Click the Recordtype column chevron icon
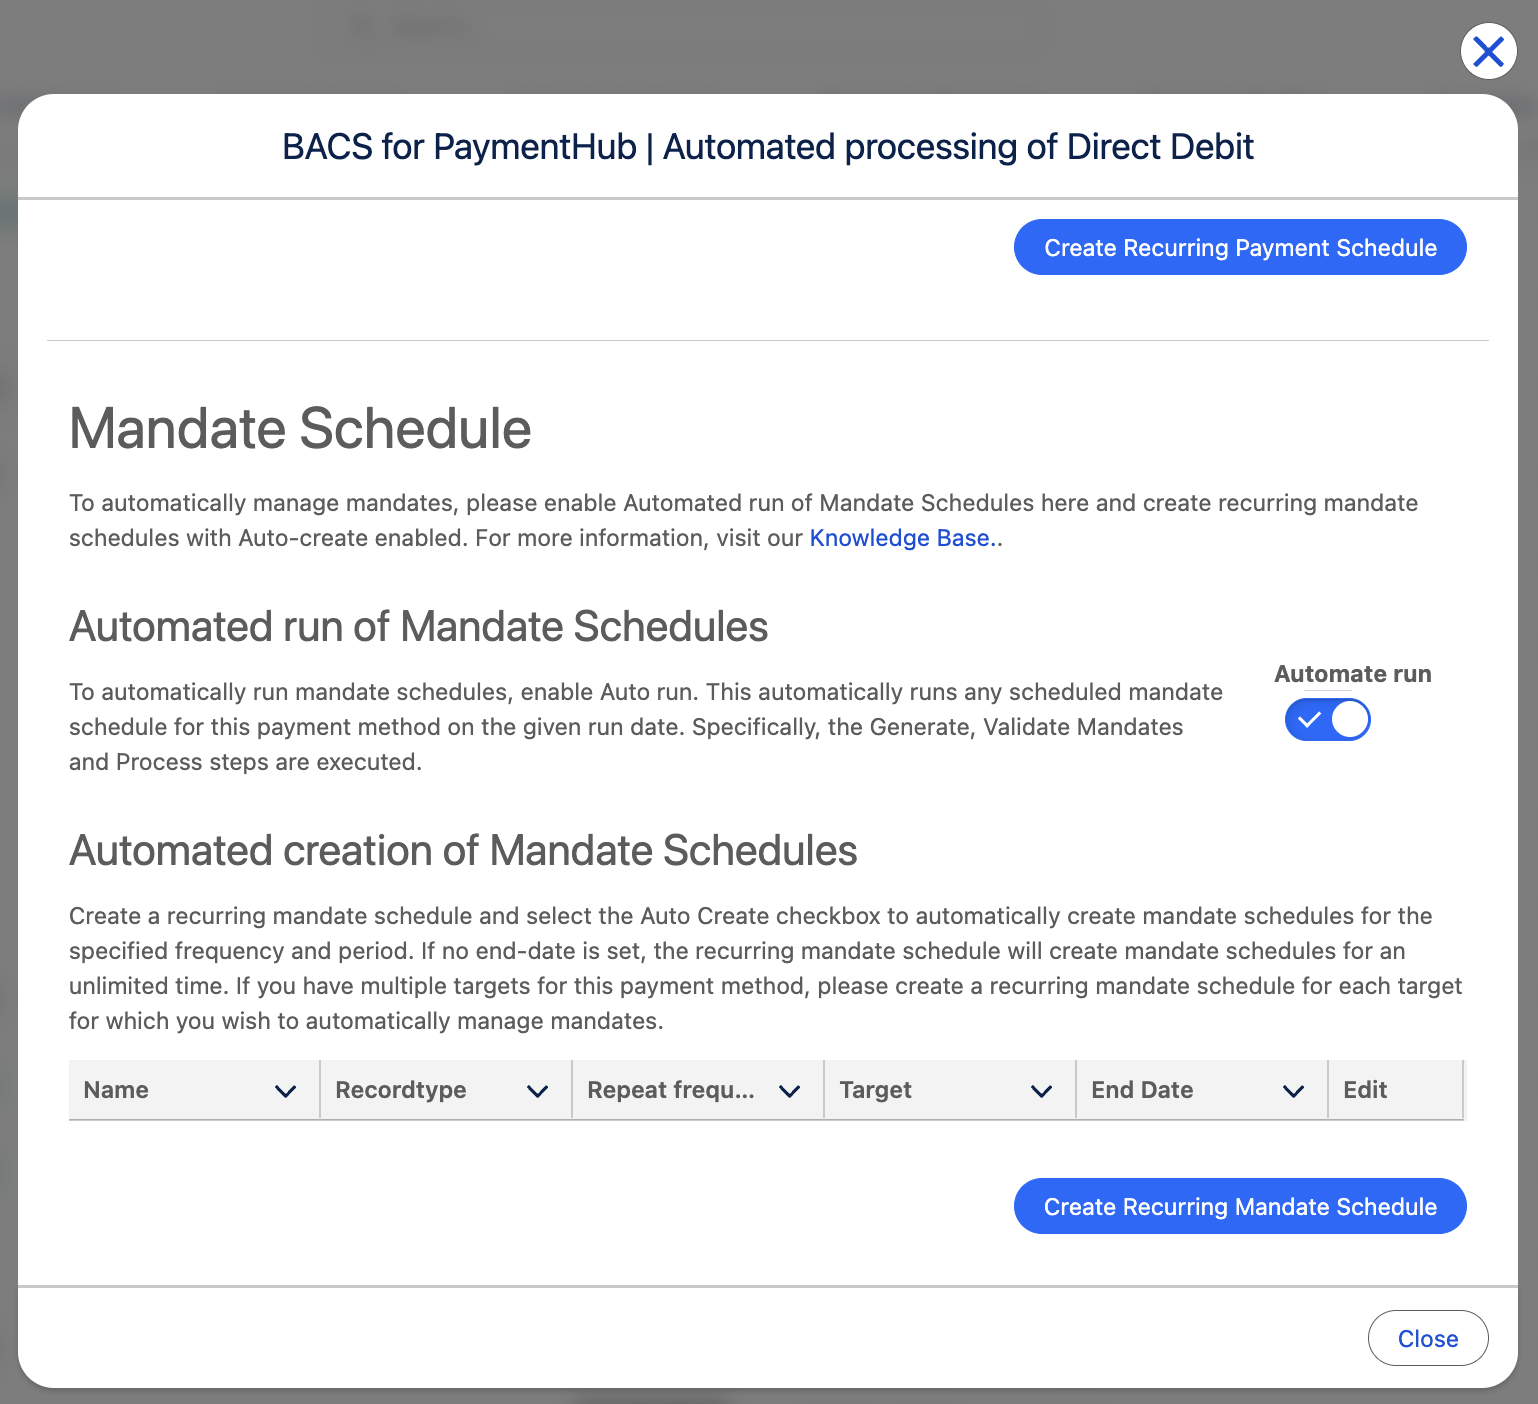Viewport: 1538px width, 1404px height. click(538, 1090)
